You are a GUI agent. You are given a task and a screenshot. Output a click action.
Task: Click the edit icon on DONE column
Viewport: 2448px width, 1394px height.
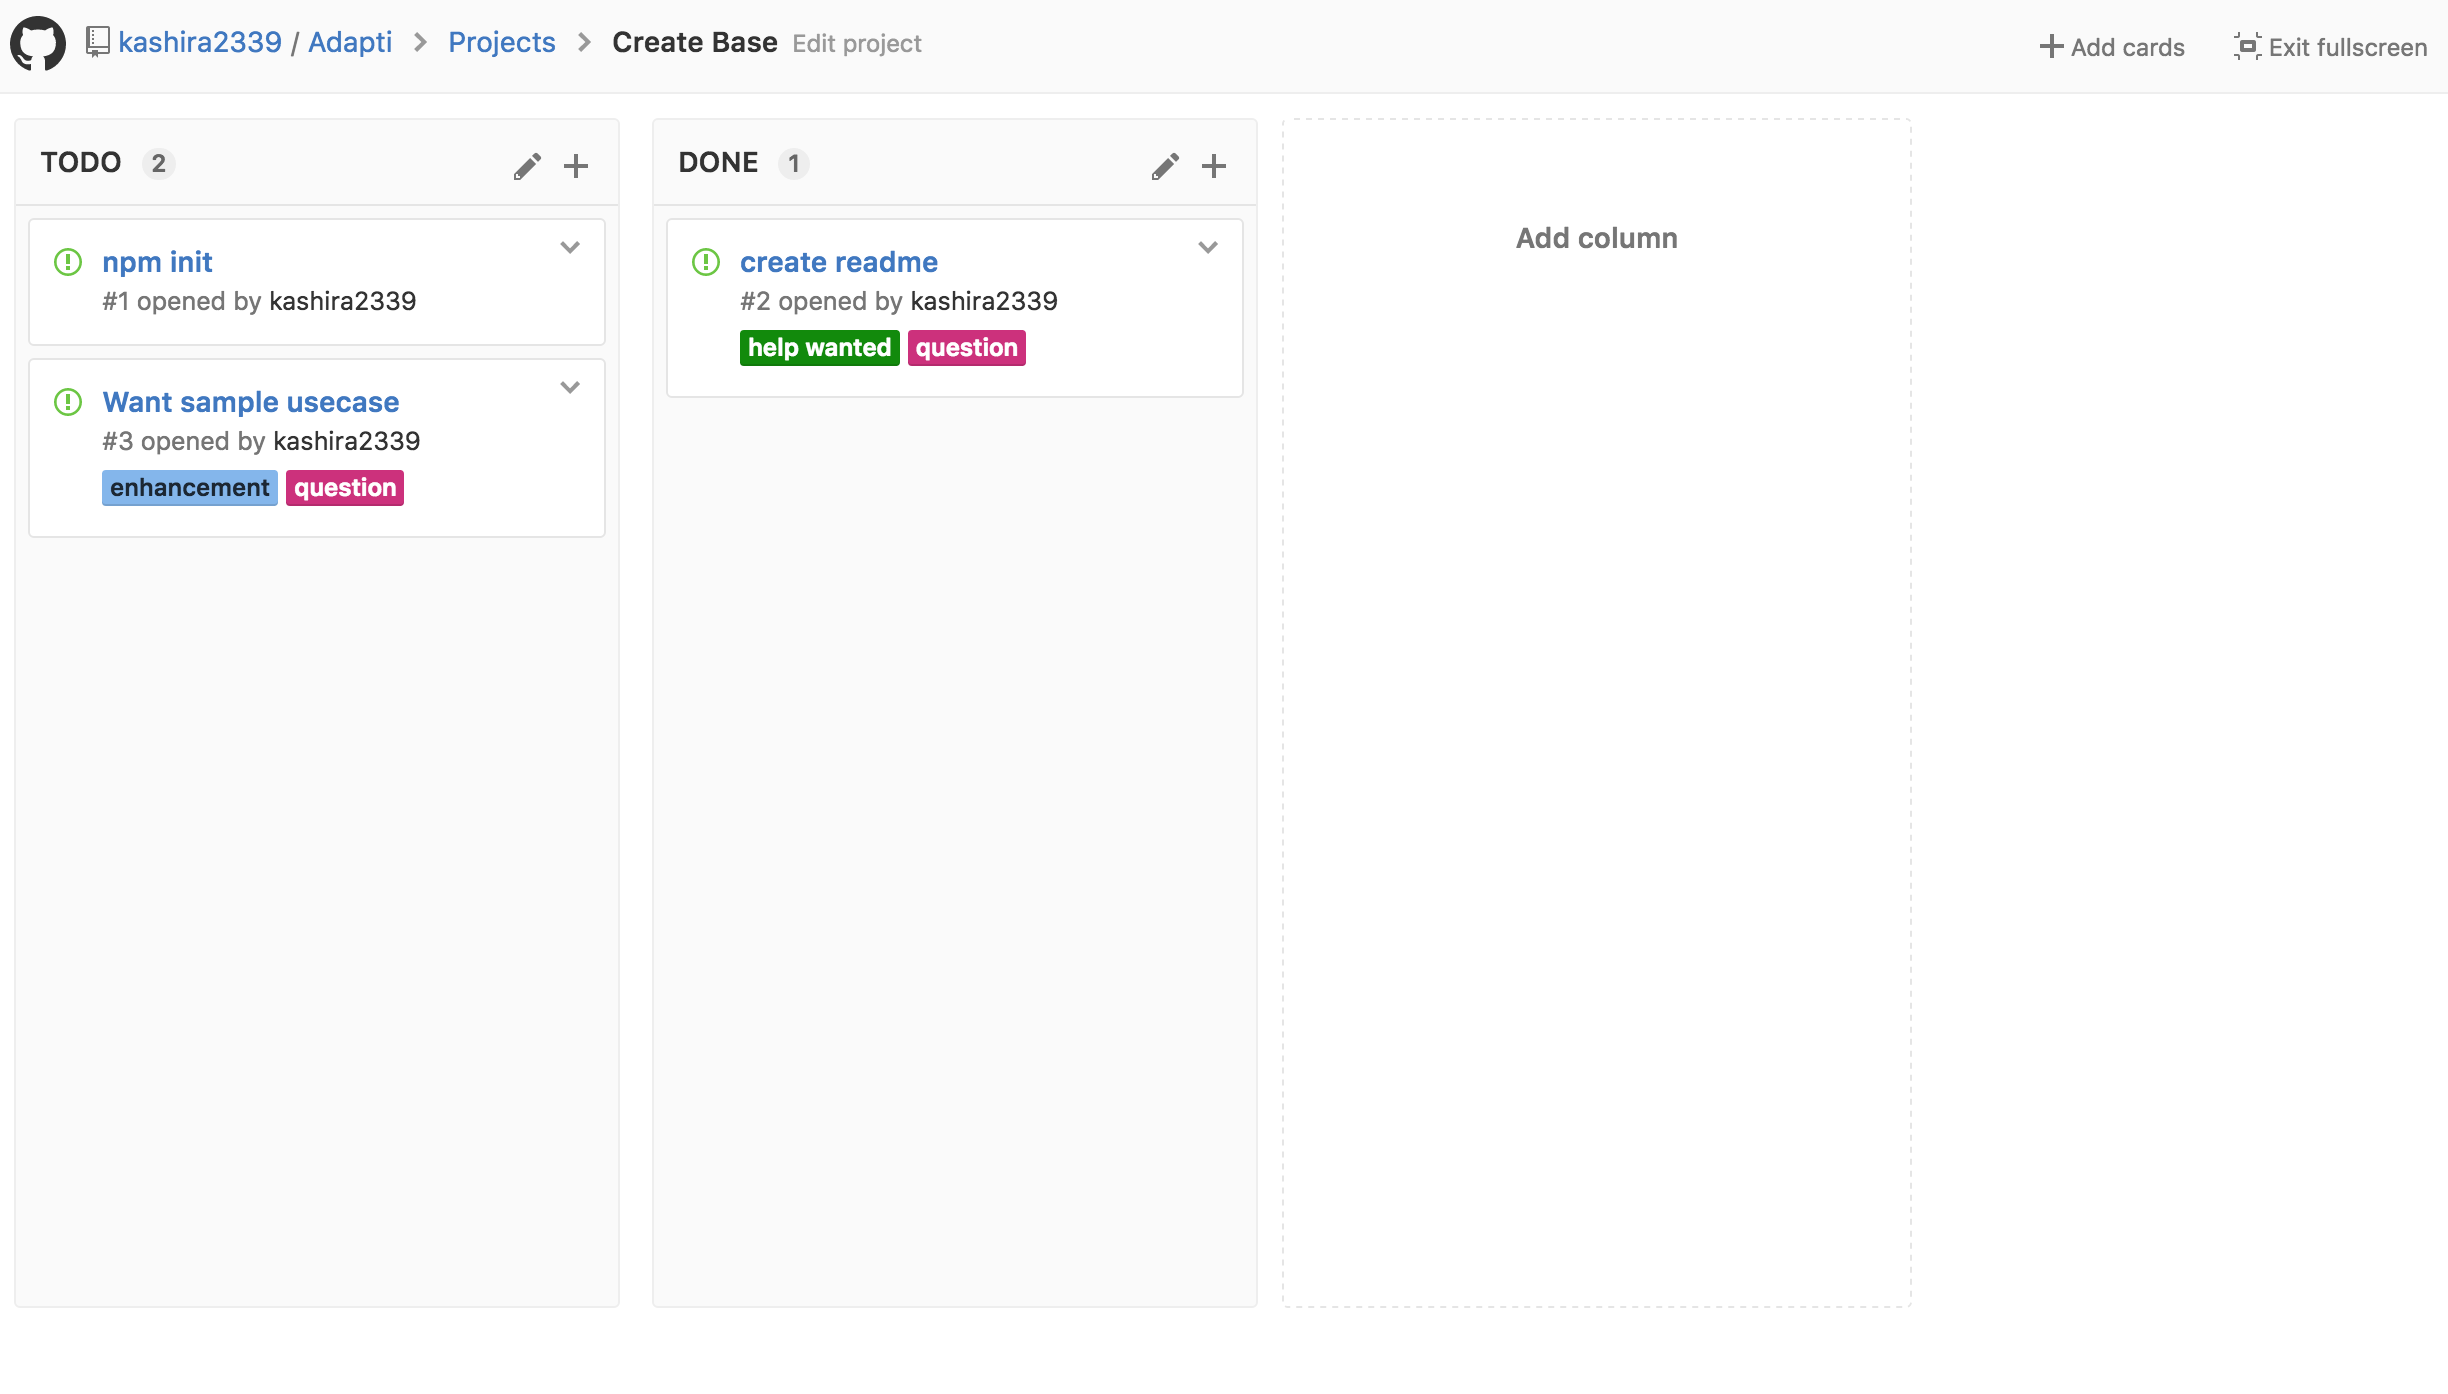click(1165, 165)
